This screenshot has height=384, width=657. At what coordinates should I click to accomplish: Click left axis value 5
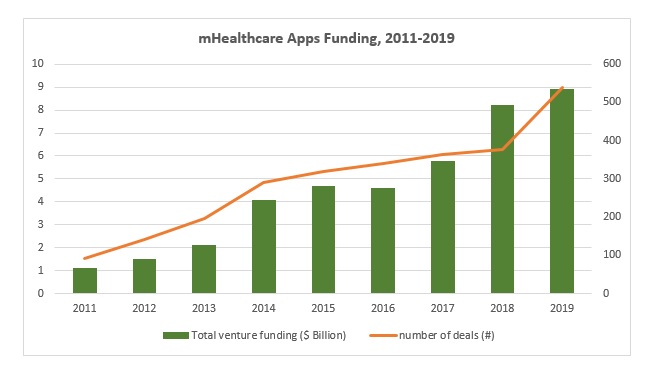coord(41,179)
